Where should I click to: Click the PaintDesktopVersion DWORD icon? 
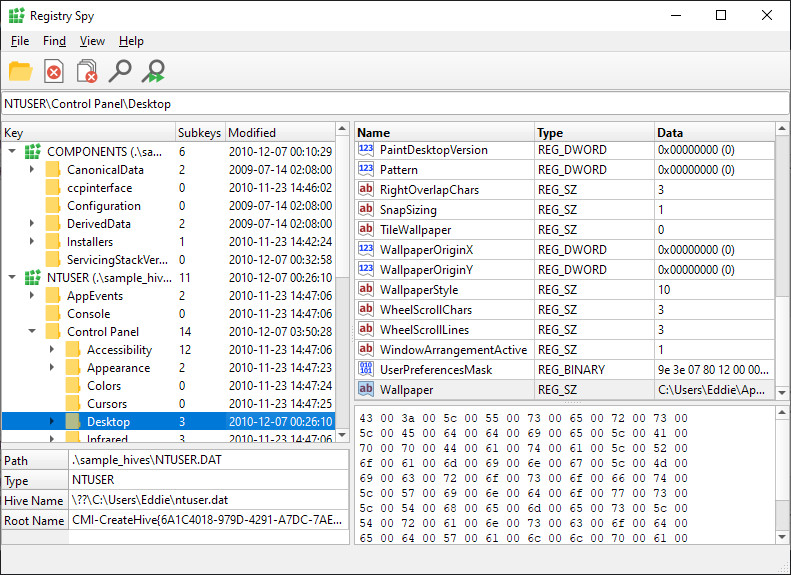click(366, 149)
